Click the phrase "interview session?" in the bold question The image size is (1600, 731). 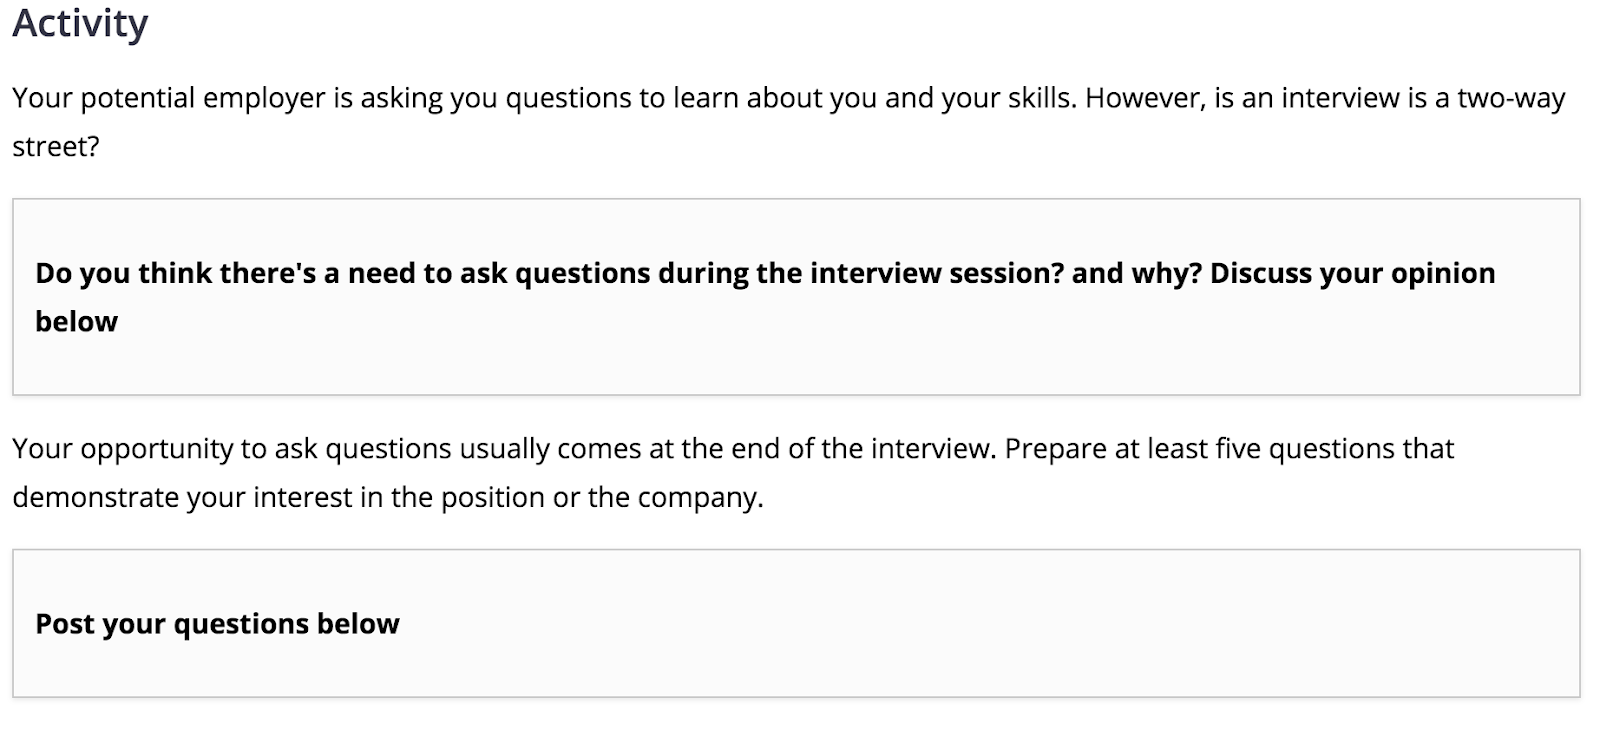tap(937, 273)
